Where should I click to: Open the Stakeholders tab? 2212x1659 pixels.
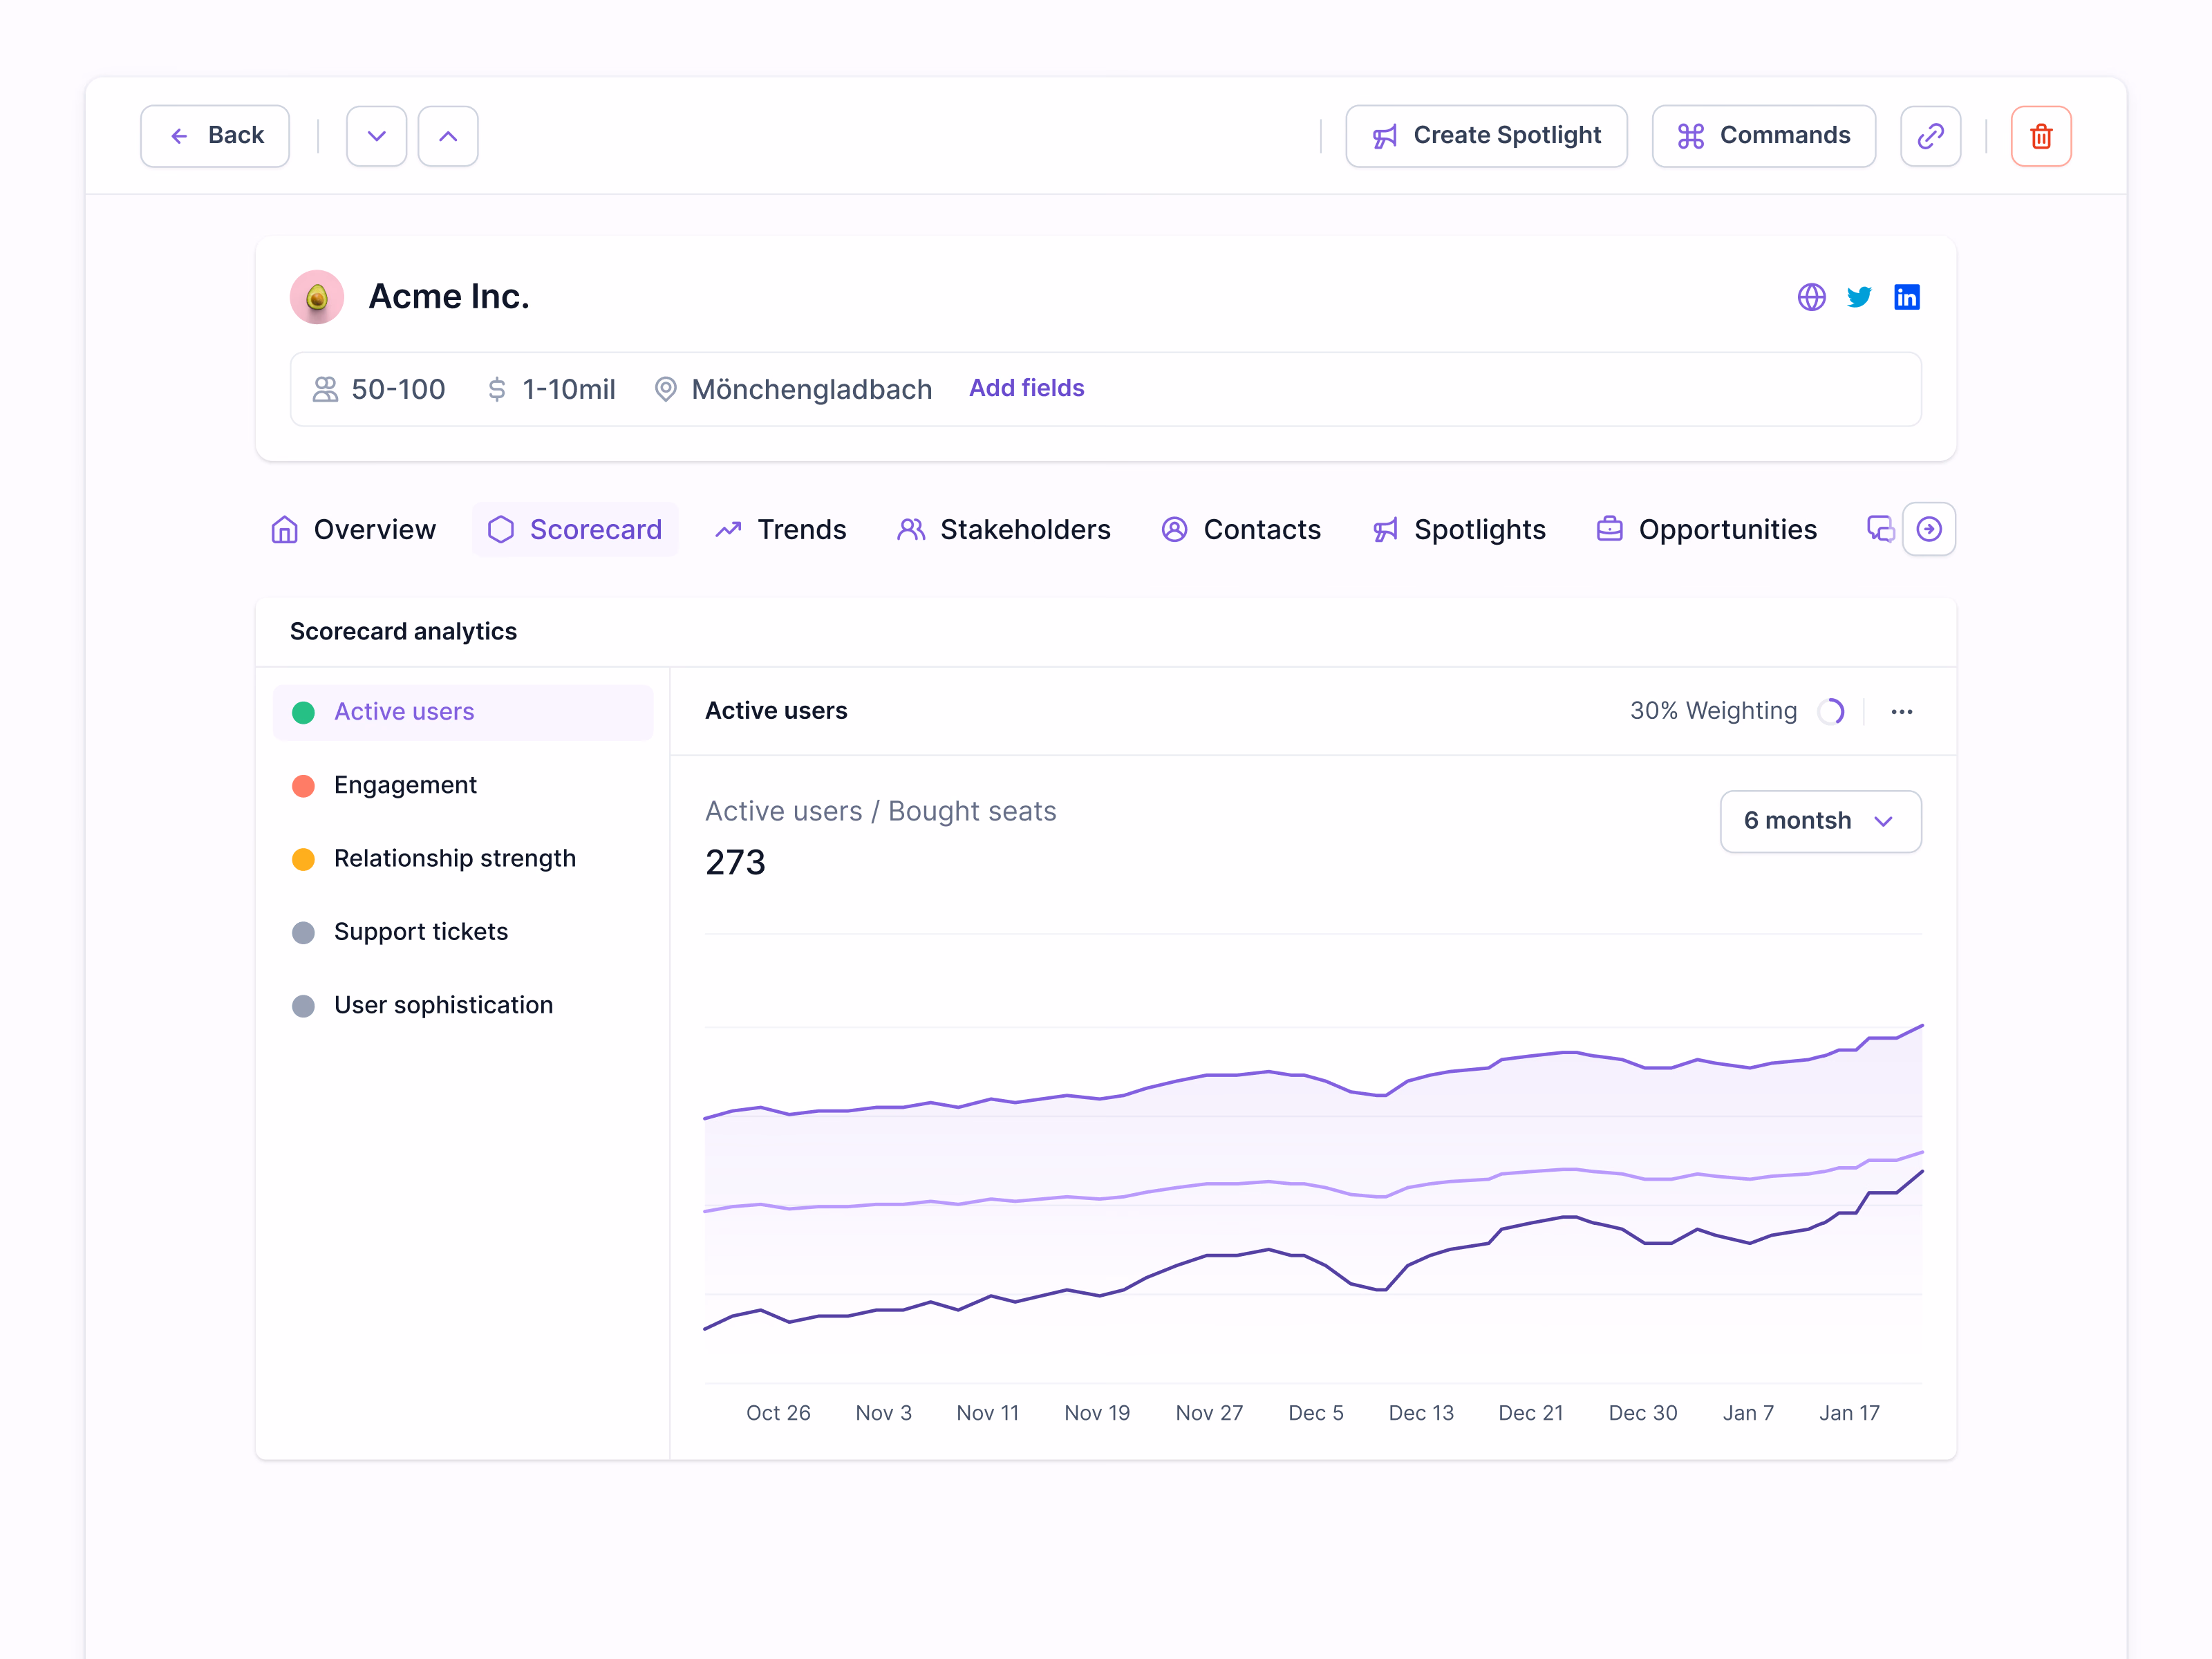(x=1004, y=529)
